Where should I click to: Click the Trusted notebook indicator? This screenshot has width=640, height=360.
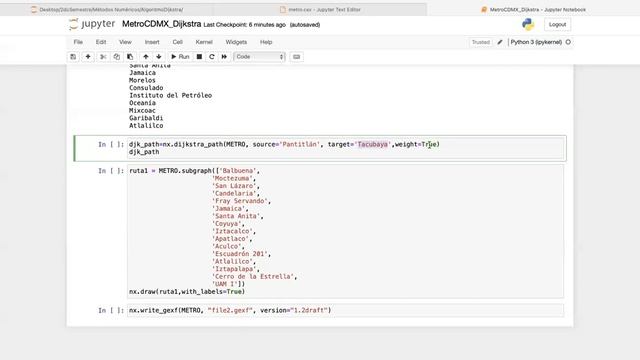tap(480, 42)
